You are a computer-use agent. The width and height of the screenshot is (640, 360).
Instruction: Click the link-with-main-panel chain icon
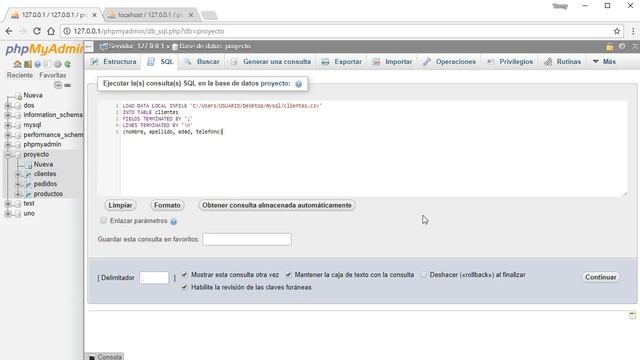coord(68,85)
